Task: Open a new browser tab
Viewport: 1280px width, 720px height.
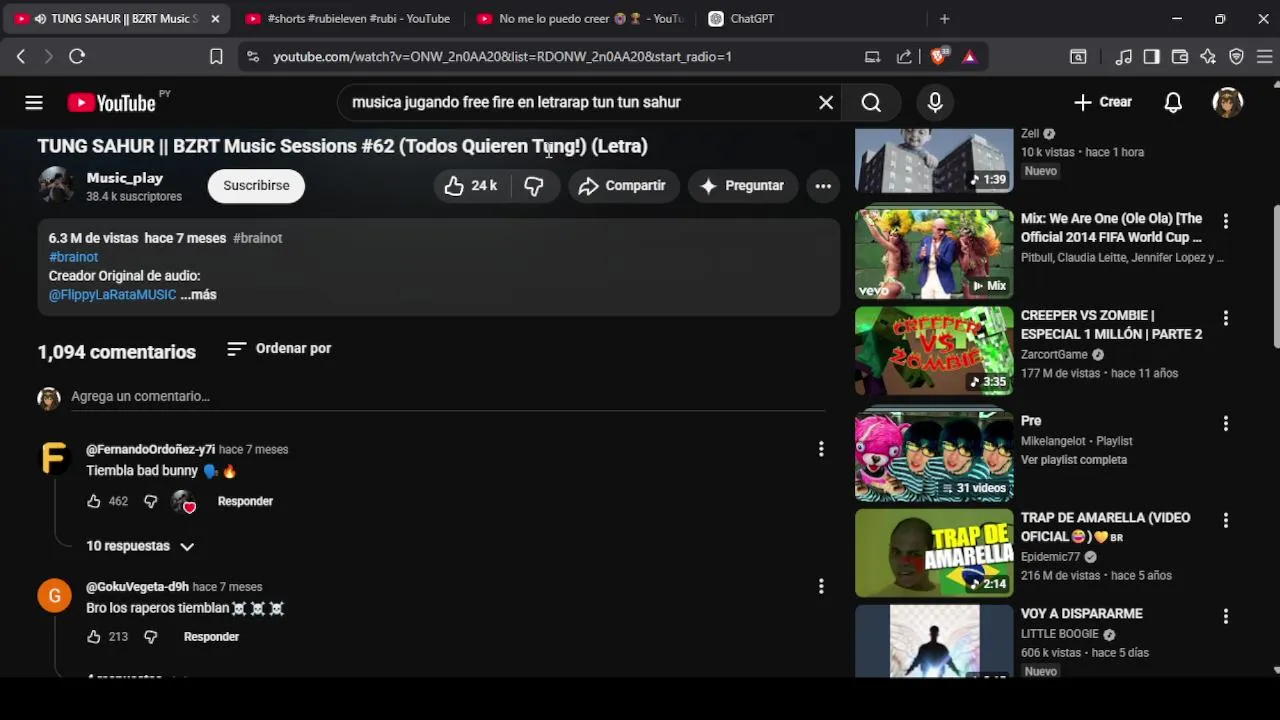Action: [944, 19]
